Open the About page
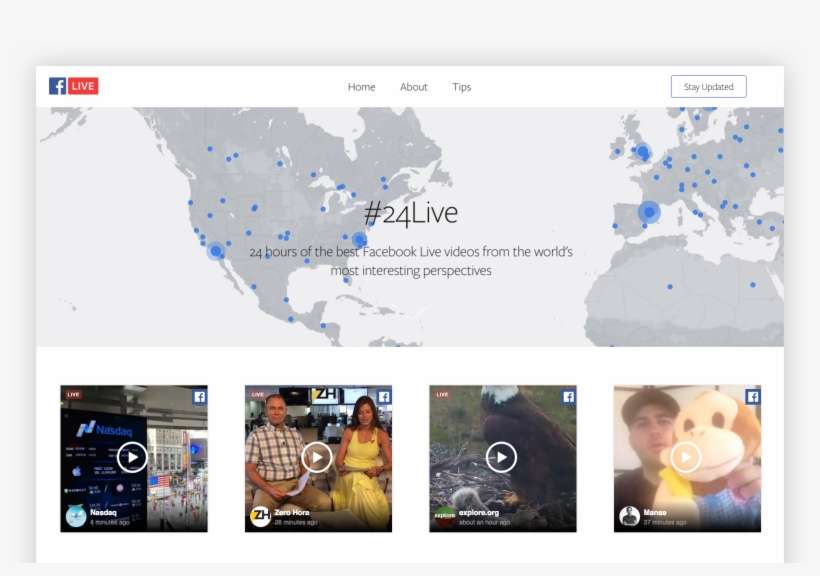The height and width of the screenshot is (576, 820). pos(413,87)
